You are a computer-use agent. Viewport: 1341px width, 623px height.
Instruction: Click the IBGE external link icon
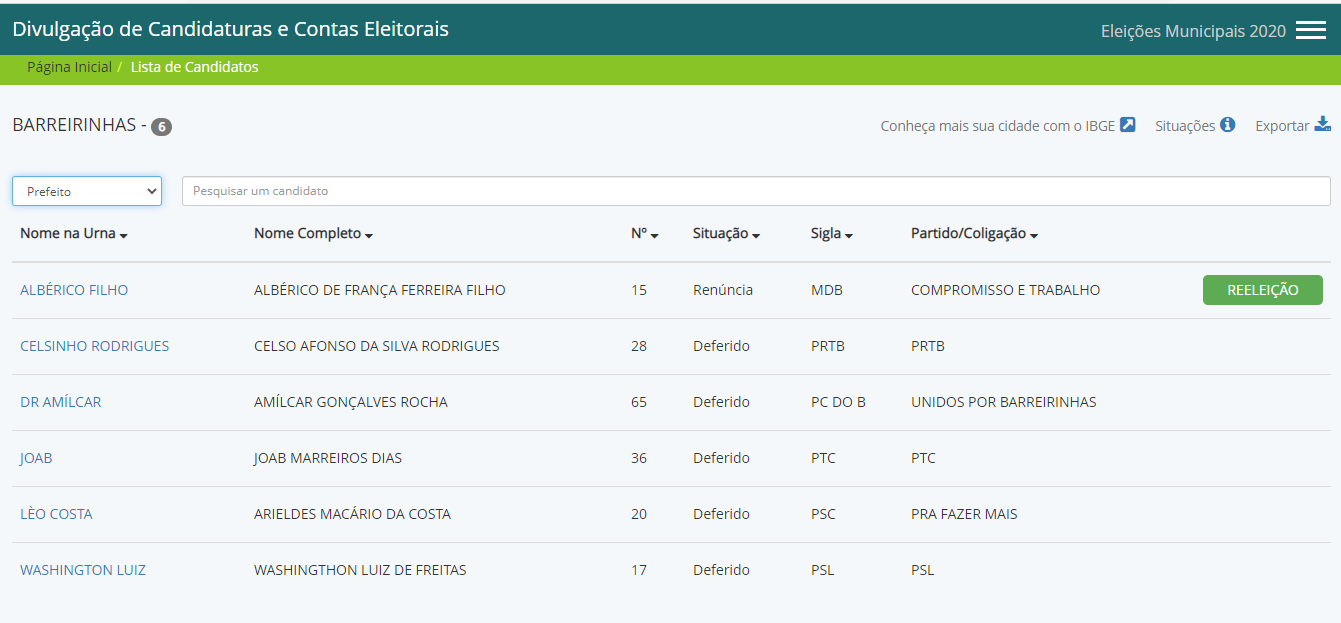coord(1127,125)
